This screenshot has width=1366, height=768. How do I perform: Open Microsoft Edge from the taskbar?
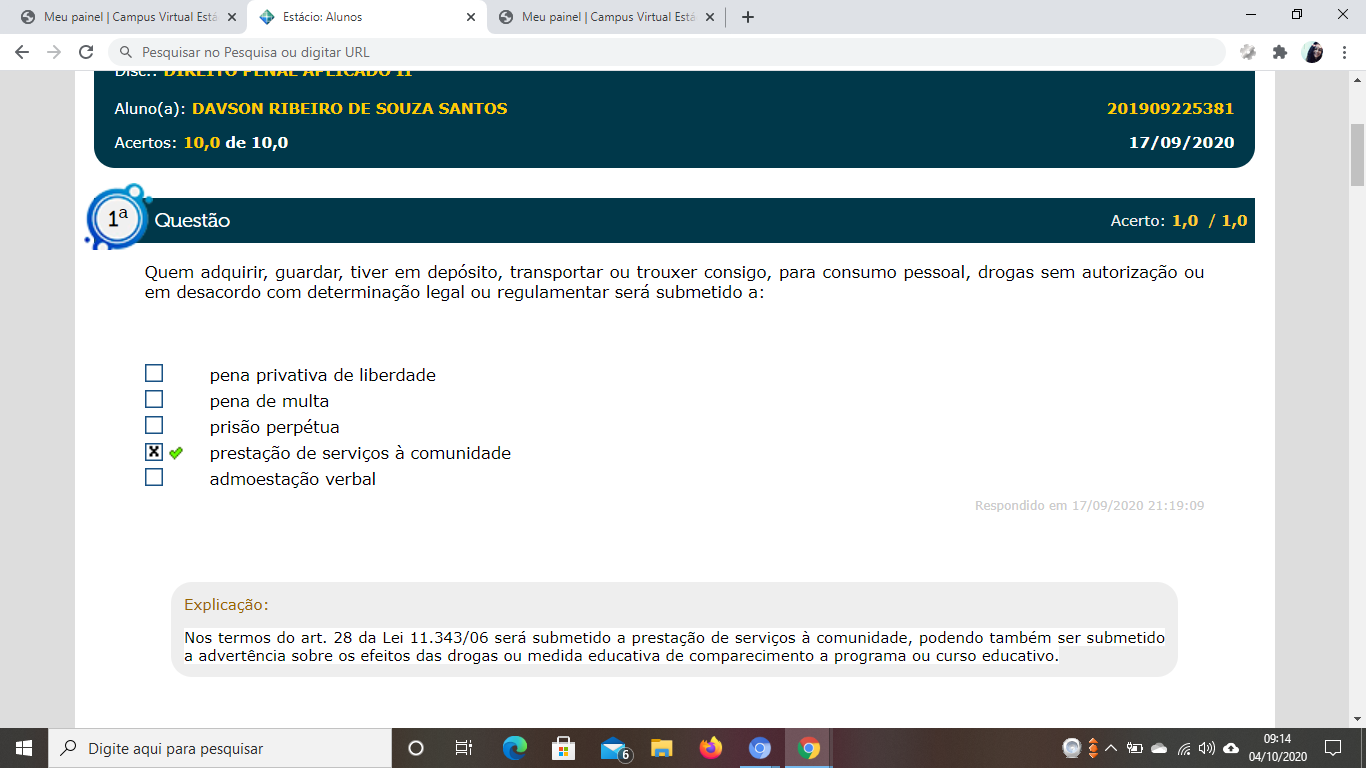click(515, 748)
